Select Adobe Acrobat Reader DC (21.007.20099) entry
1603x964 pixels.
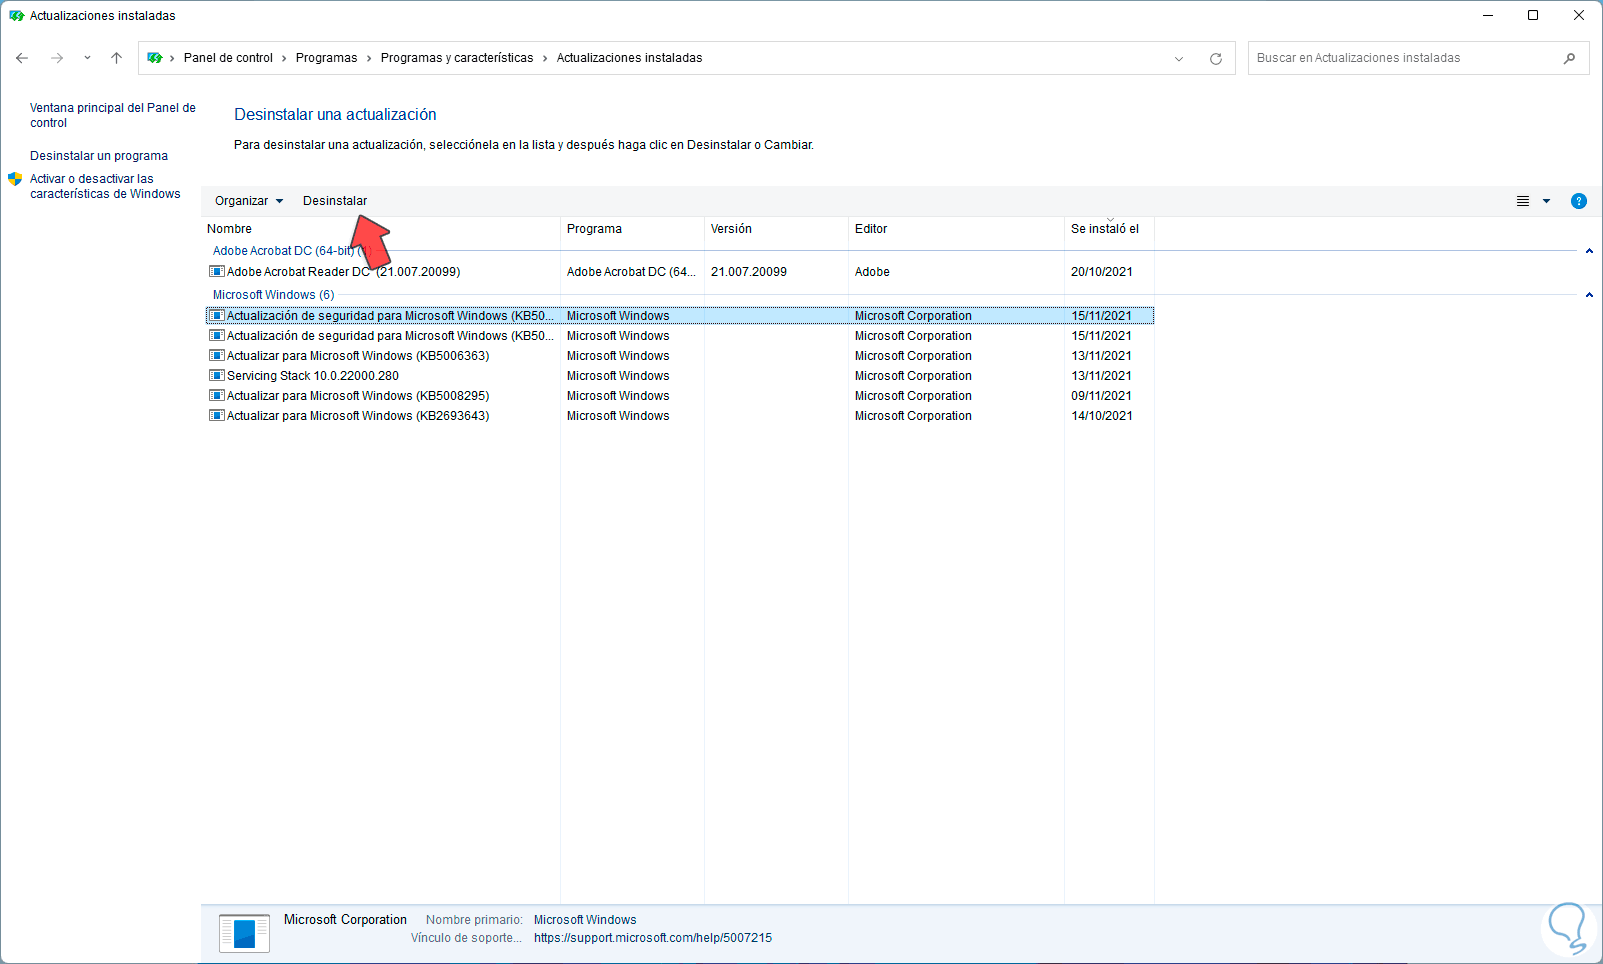pos(343,272)
